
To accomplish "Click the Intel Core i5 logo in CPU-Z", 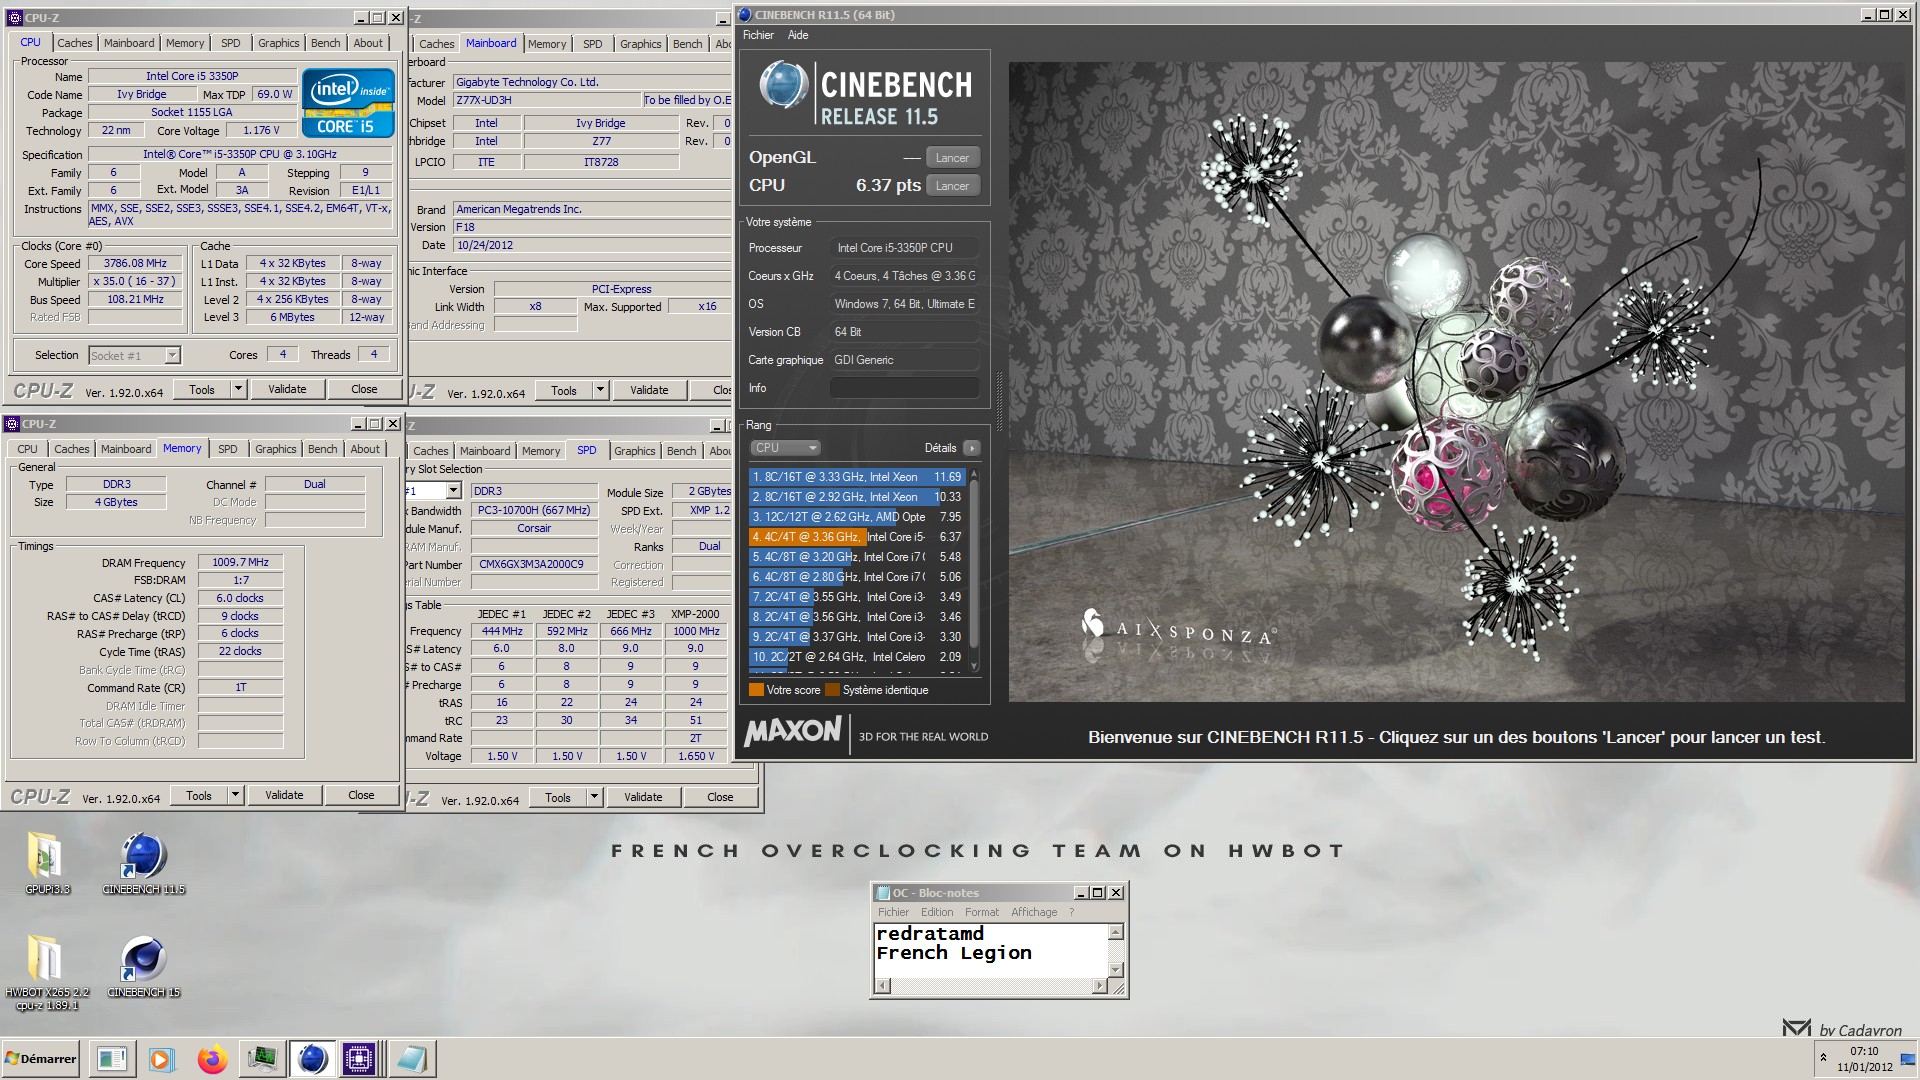I will coord(348,103).
